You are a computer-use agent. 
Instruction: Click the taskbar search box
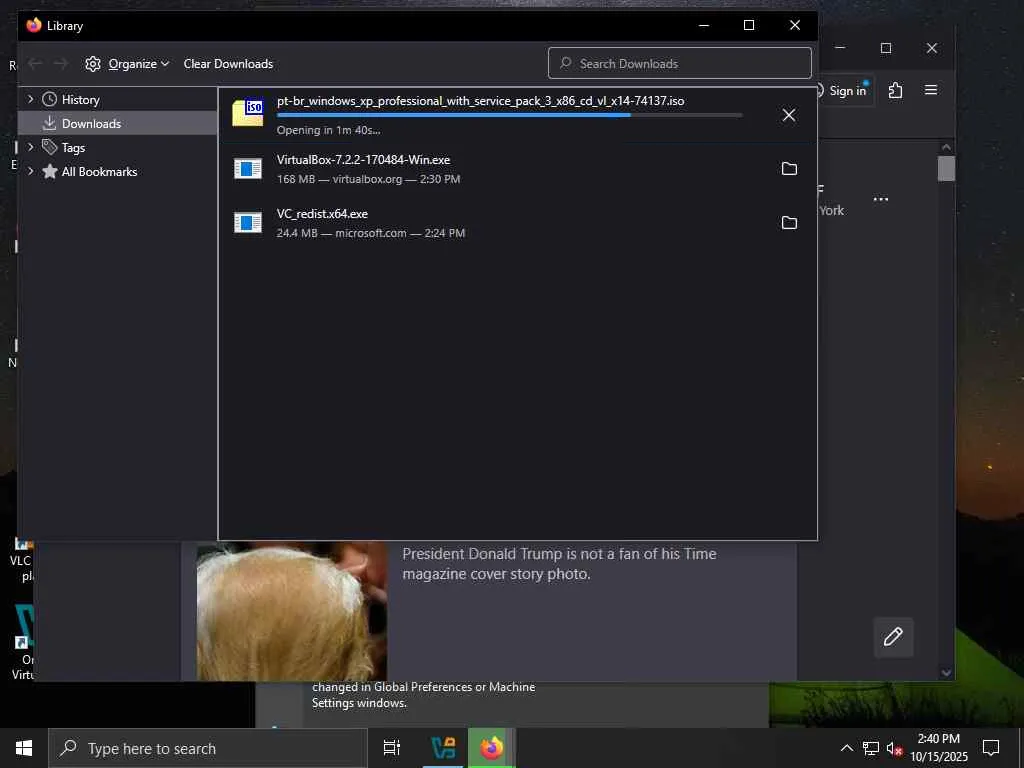[x=208, y=748]
